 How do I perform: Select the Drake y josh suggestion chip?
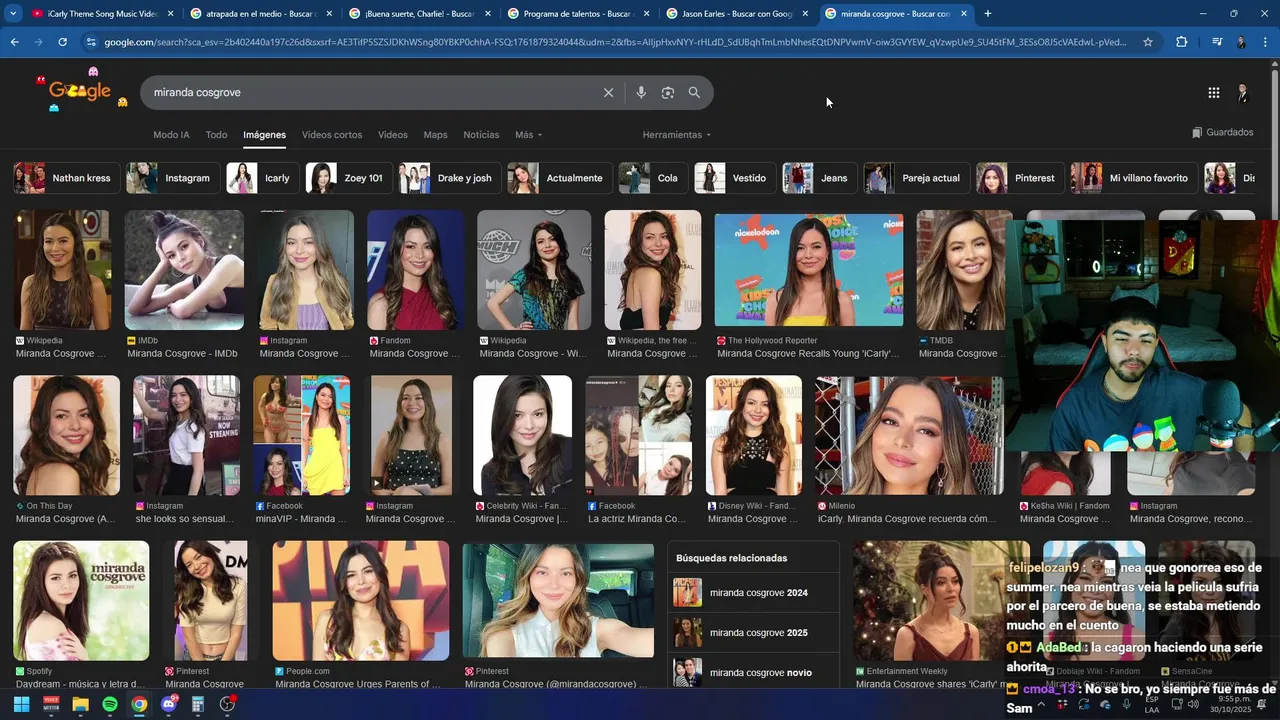pos(450,178)
